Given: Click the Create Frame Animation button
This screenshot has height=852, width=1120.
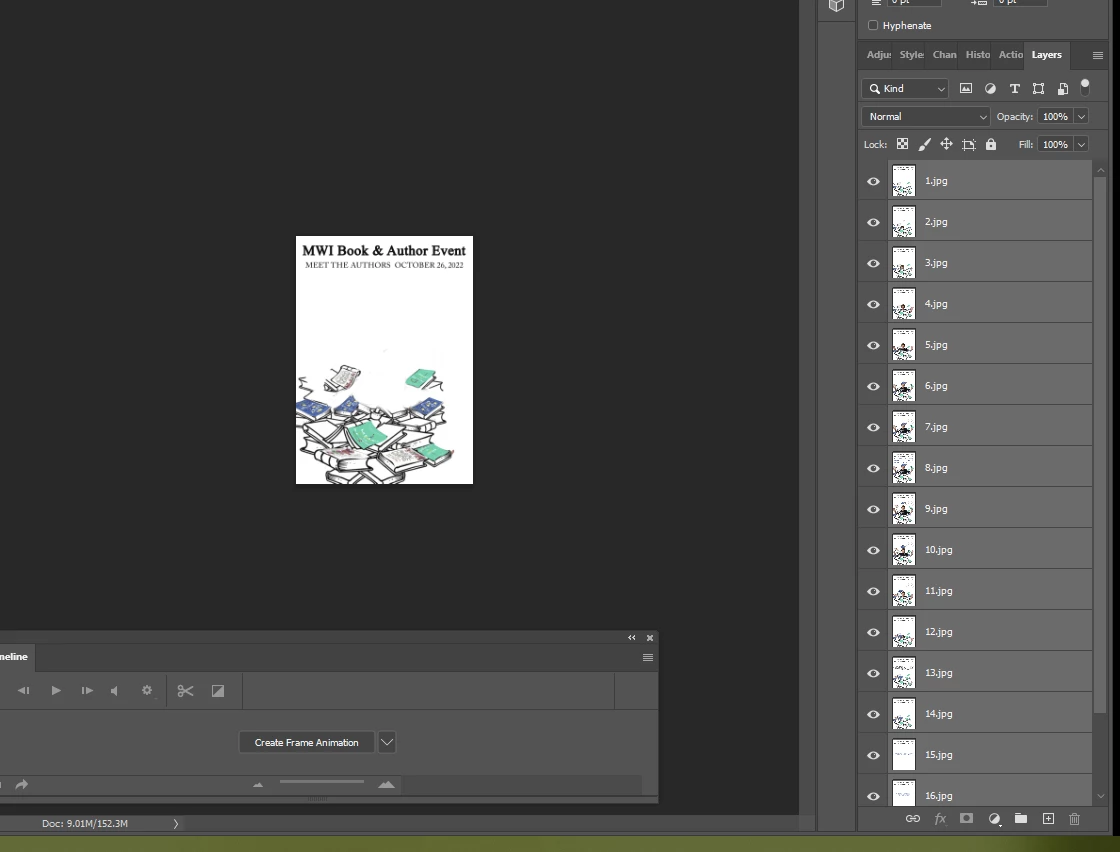Looking at the screenshot, I should pos(306,743).
